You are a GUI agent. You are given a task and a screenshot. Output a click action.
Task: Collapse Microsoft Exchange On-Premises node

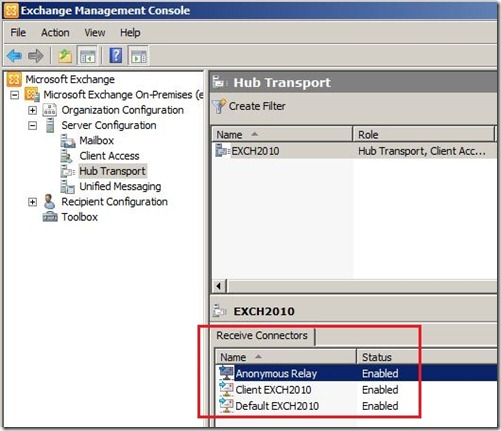pyautogui.click(x=14, y=95)
